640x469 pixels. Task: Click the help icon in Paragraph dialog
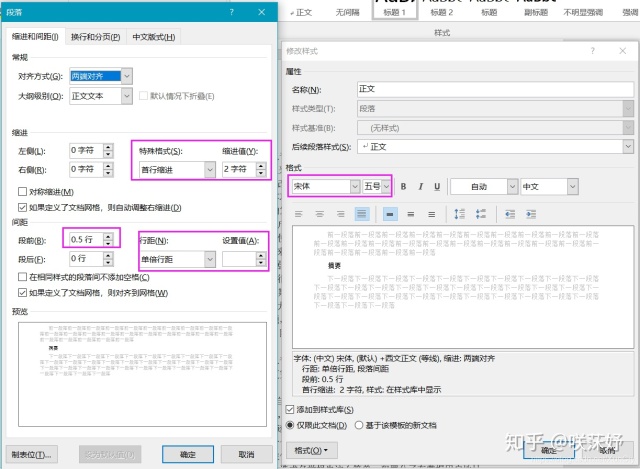pyautogui.click(x=231, y=12)
